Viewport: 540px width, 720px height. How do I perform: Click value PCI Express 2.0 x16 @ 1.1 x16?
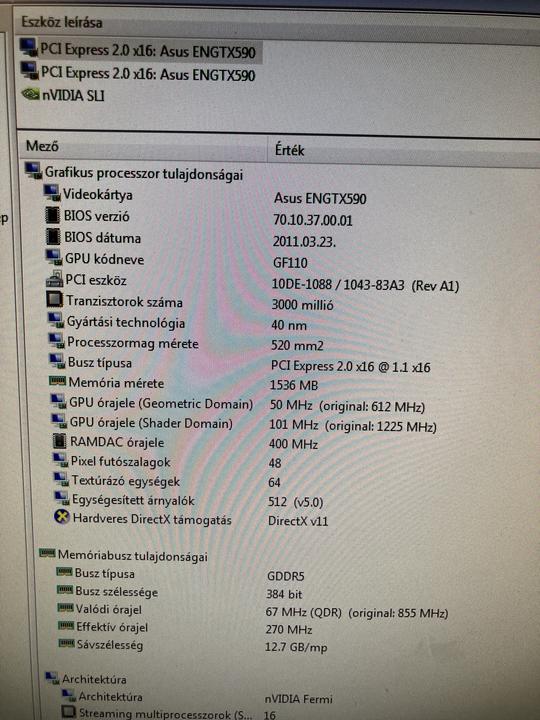[350, 366]
